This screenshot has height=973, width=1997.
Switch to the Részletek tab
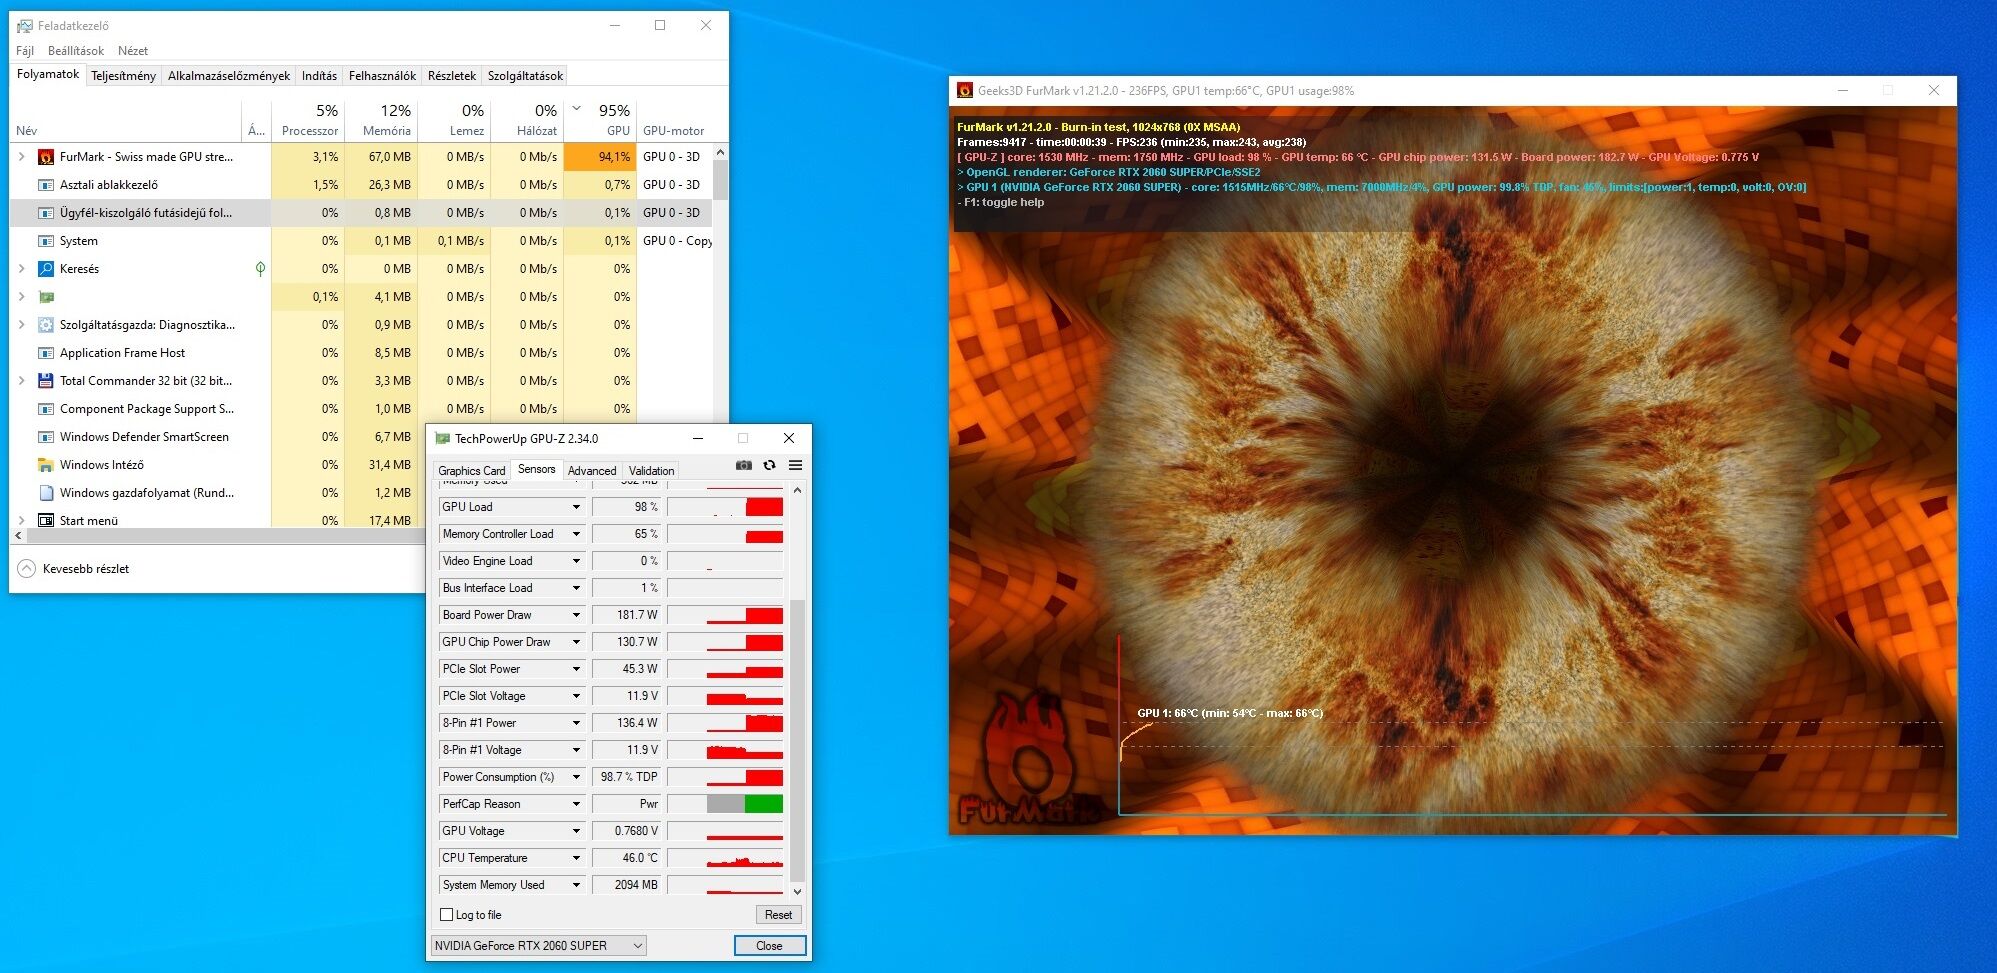[452, 76]
